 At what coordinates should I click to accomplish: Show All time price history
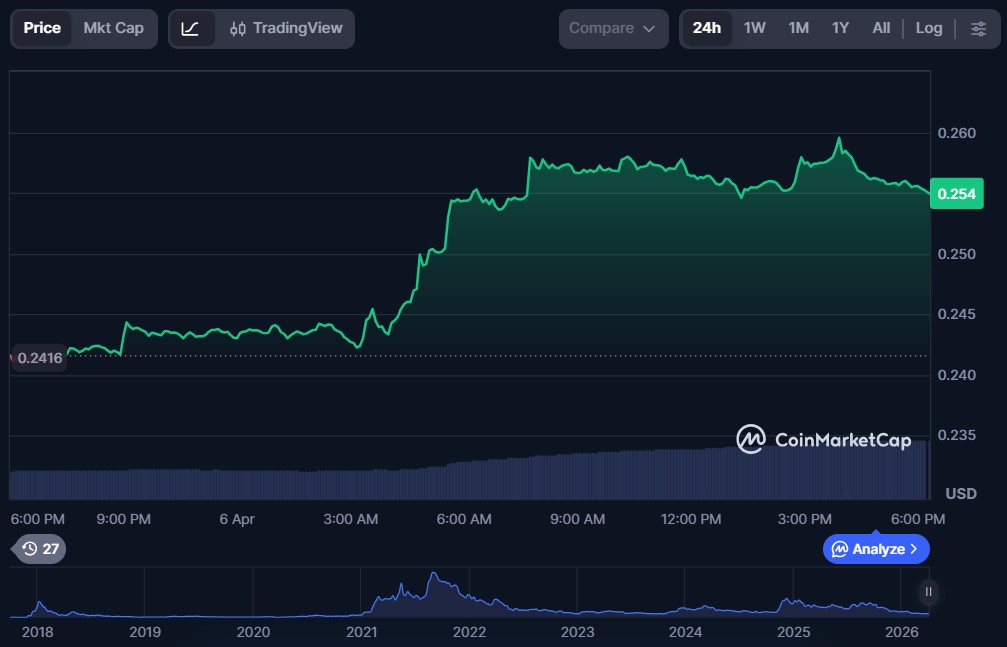880,29
